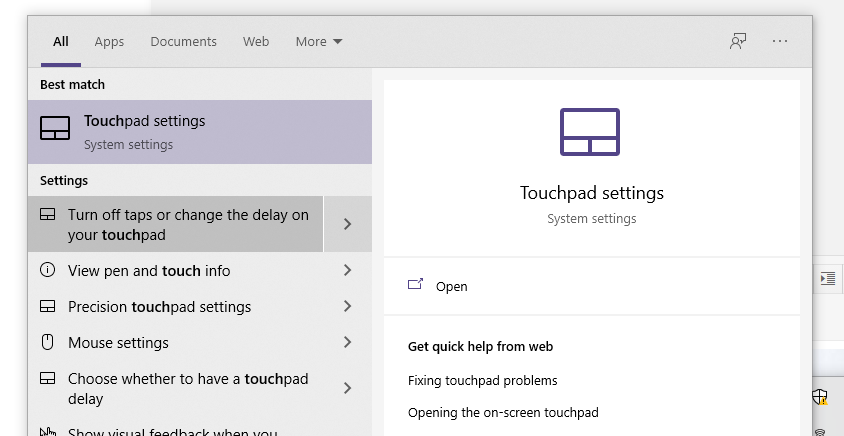The image size is (844, 436).
Task: Click the Windows Security shield tray icon
Action: coord(820,396)
